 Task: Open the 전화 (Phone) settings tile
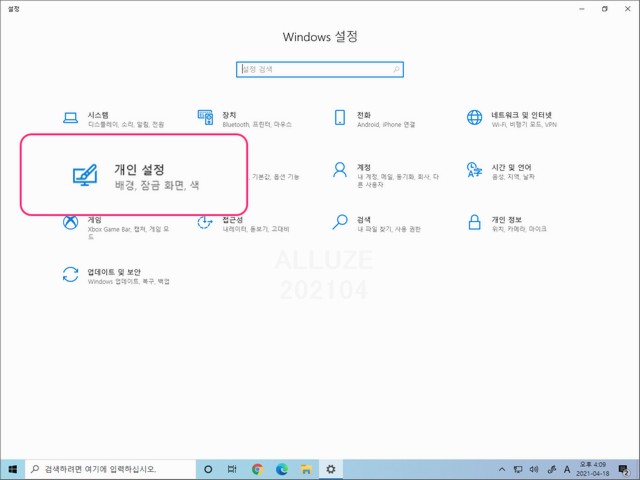point(375,119)
